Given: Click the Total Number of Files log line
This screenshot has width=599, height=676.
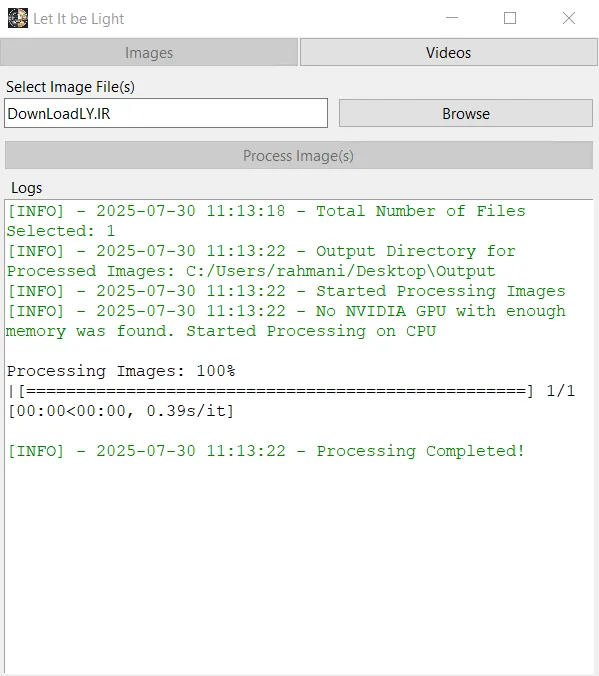Looking at the screenshot, I should tap(266, 221).
